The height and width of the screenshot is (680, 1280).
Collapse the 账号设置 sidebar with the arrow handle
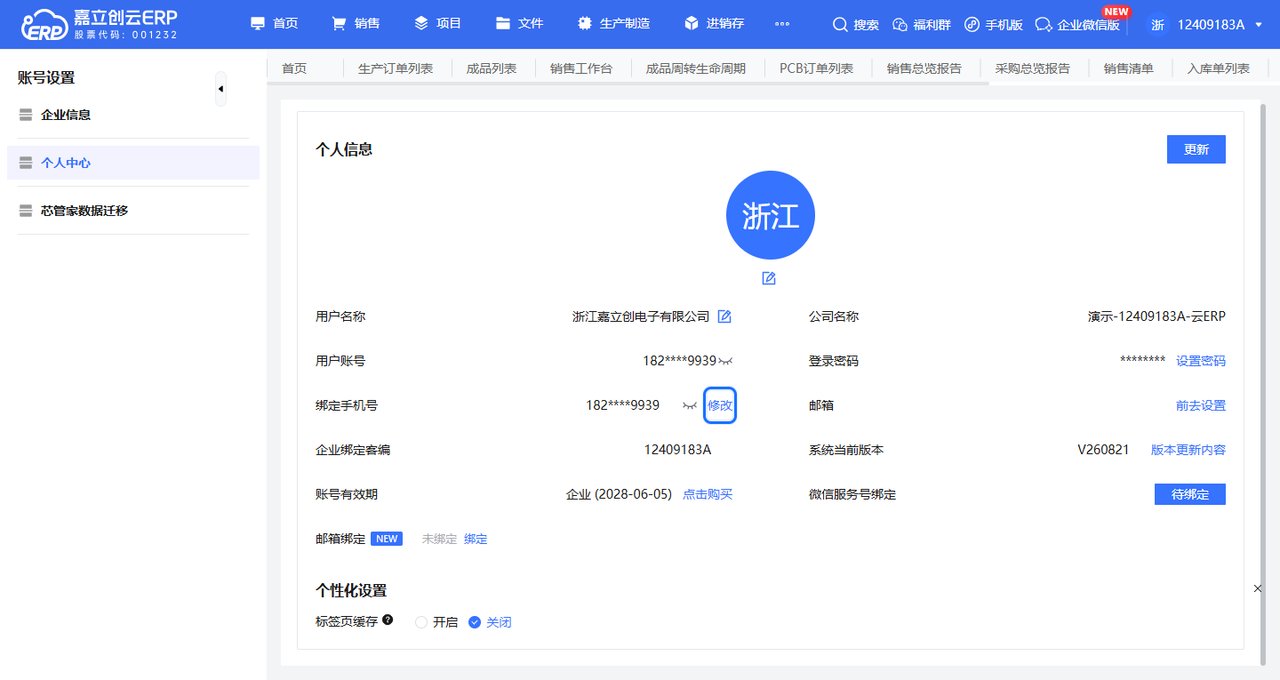tap(221, 90)
